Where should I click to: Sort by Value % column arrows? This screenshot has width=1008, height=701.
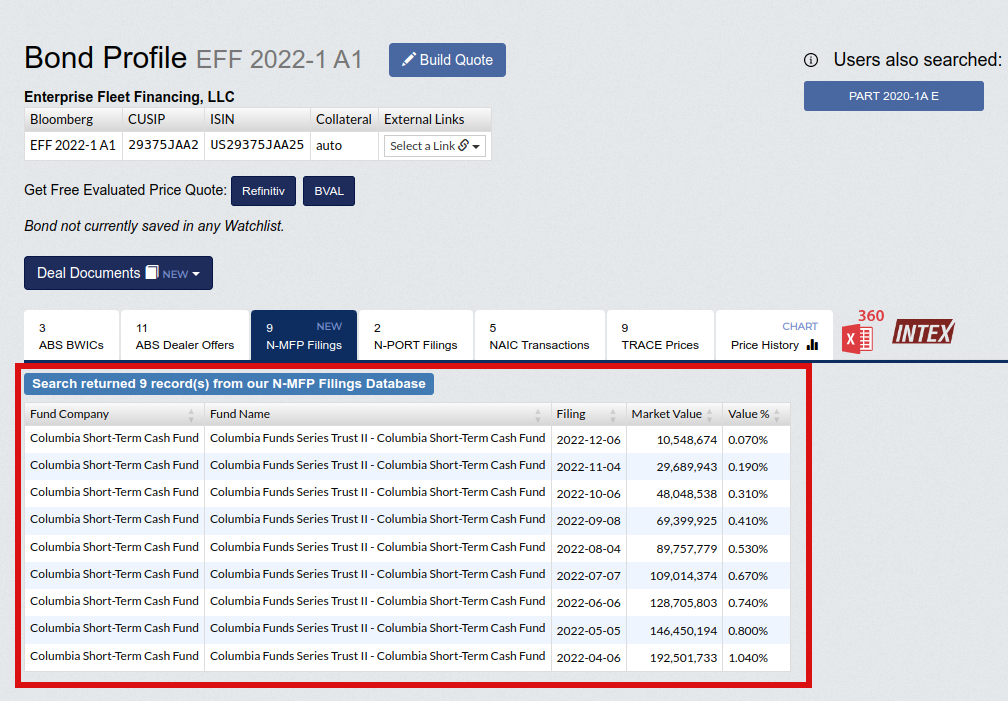pyautogui.click(x=777, y=414)
